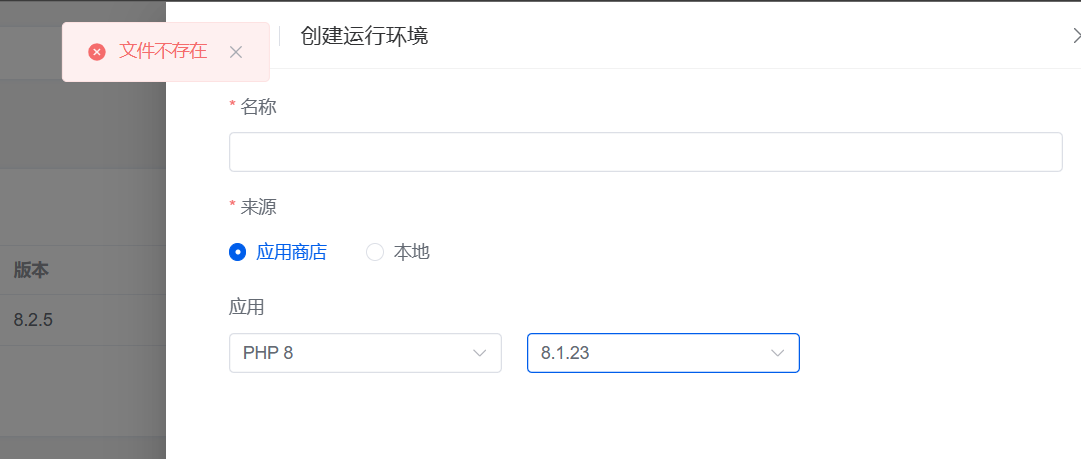The width and height of the screenshot is (1081, 459).
Task: Click the 版本 column header
Action: pos(31,270)
